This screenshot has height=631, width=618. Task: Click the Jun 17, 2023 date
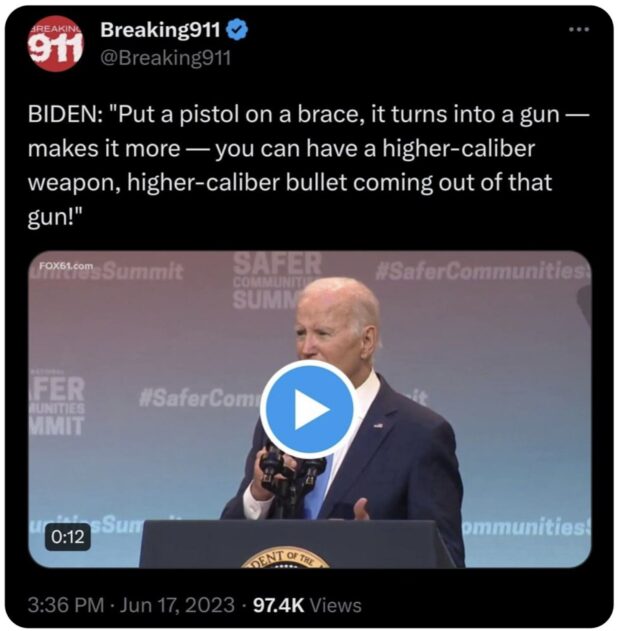pyautogui.click(x=177, y=605)
